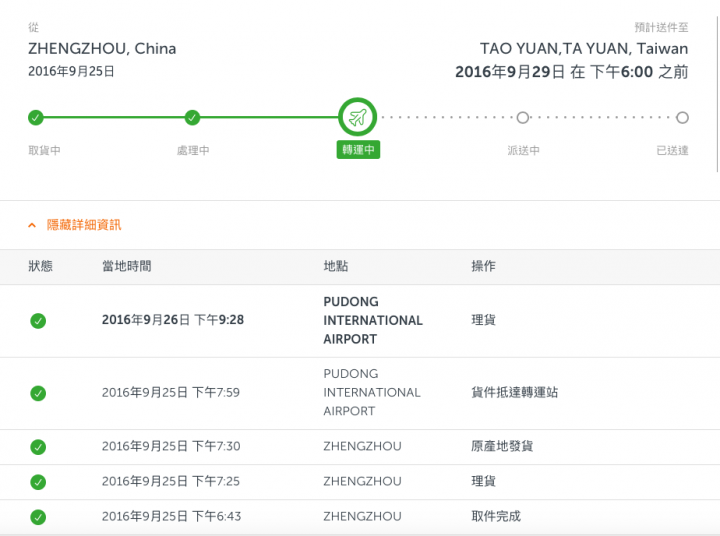Click the 操作 column header
Image resolution: width=720 pixels, height=536 pixels.
tap(484, 266)
